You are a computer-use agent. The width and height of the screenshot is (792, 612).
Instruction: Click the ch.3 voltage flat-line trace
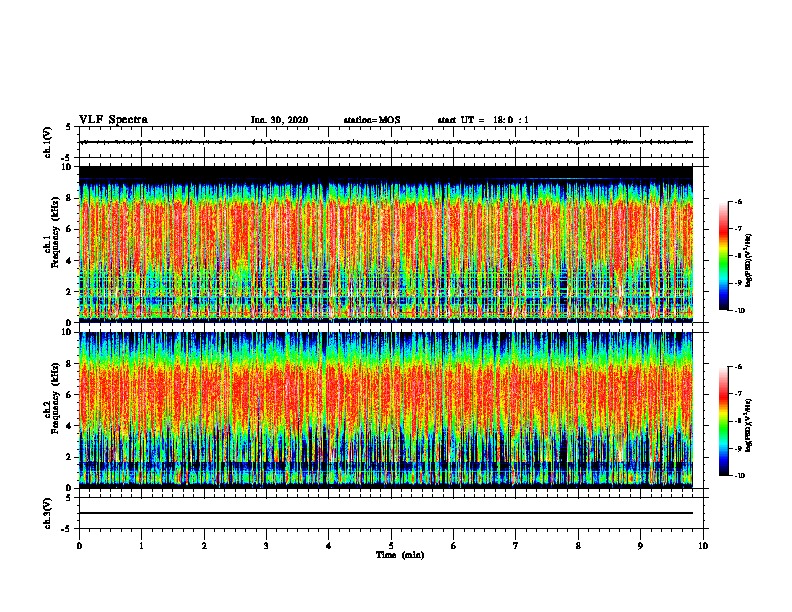[x=386, y=513]
